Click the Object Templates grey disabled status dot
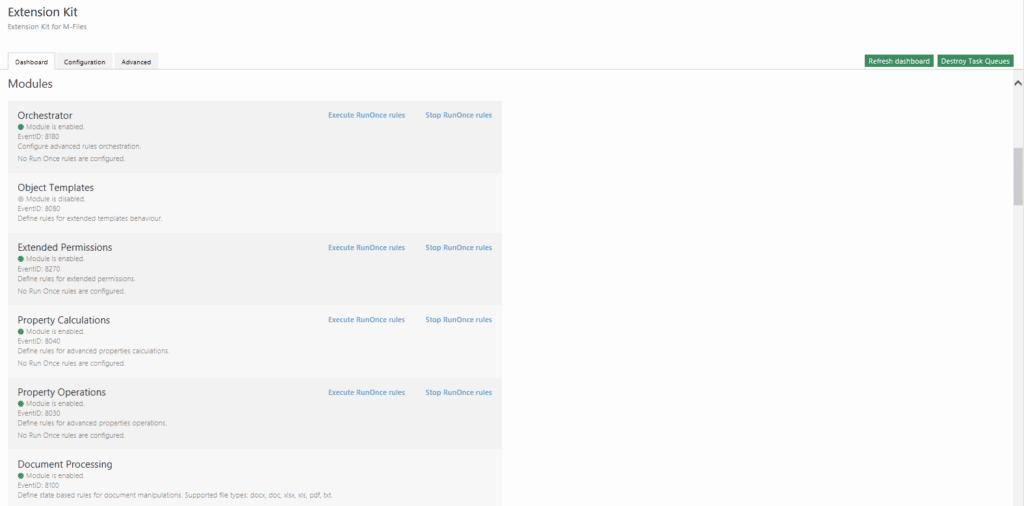This screenshot has width=1024, height=506. [x=21, y=199]
